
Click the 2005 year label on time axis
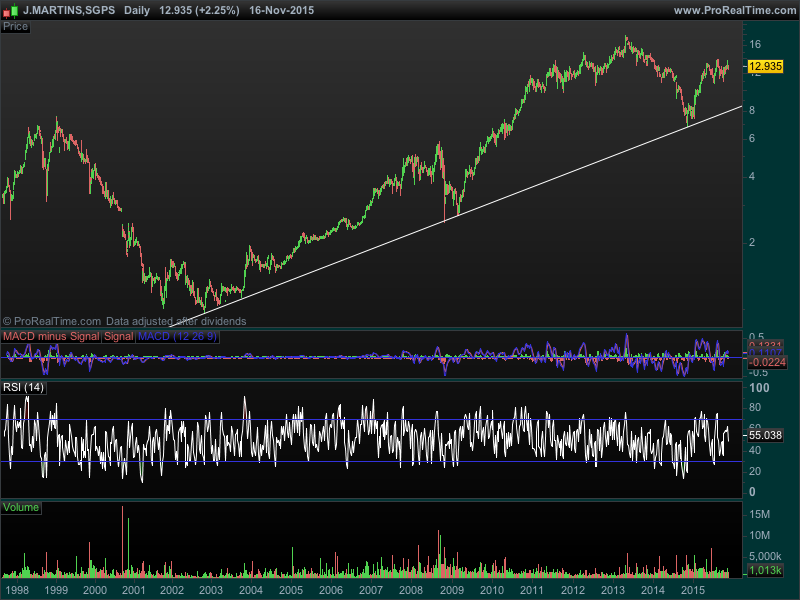[291, 590]
